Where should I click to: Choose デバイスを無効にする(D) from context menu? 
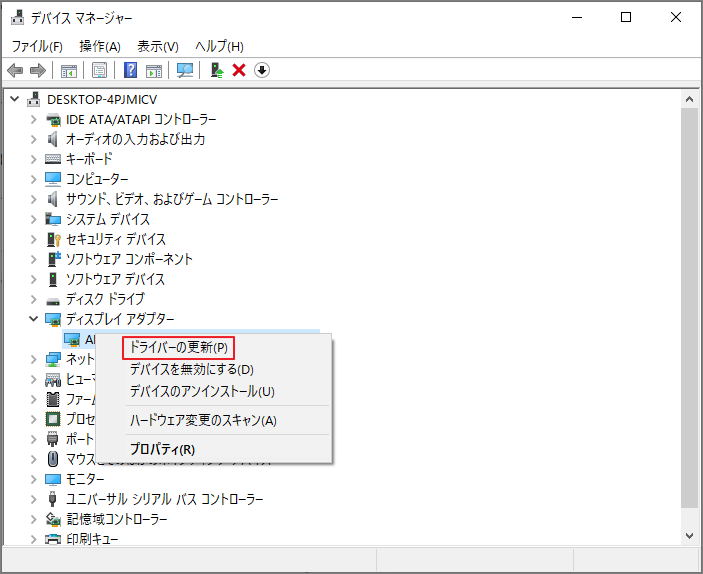pyautogui.click(x=191, y=370)
